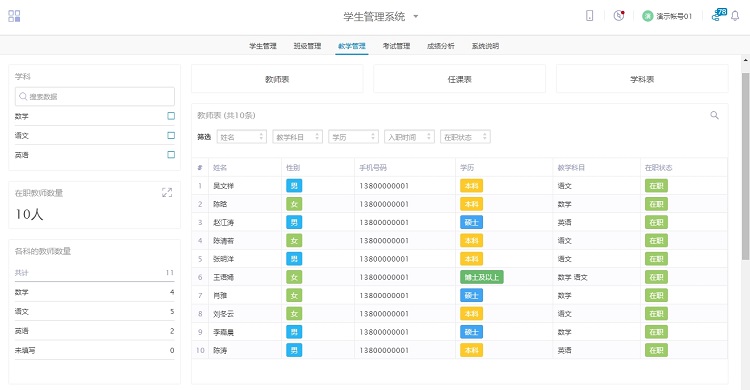
Task: Click the 男 gender tag for 陈涛
Action: [x=294, y=350]
